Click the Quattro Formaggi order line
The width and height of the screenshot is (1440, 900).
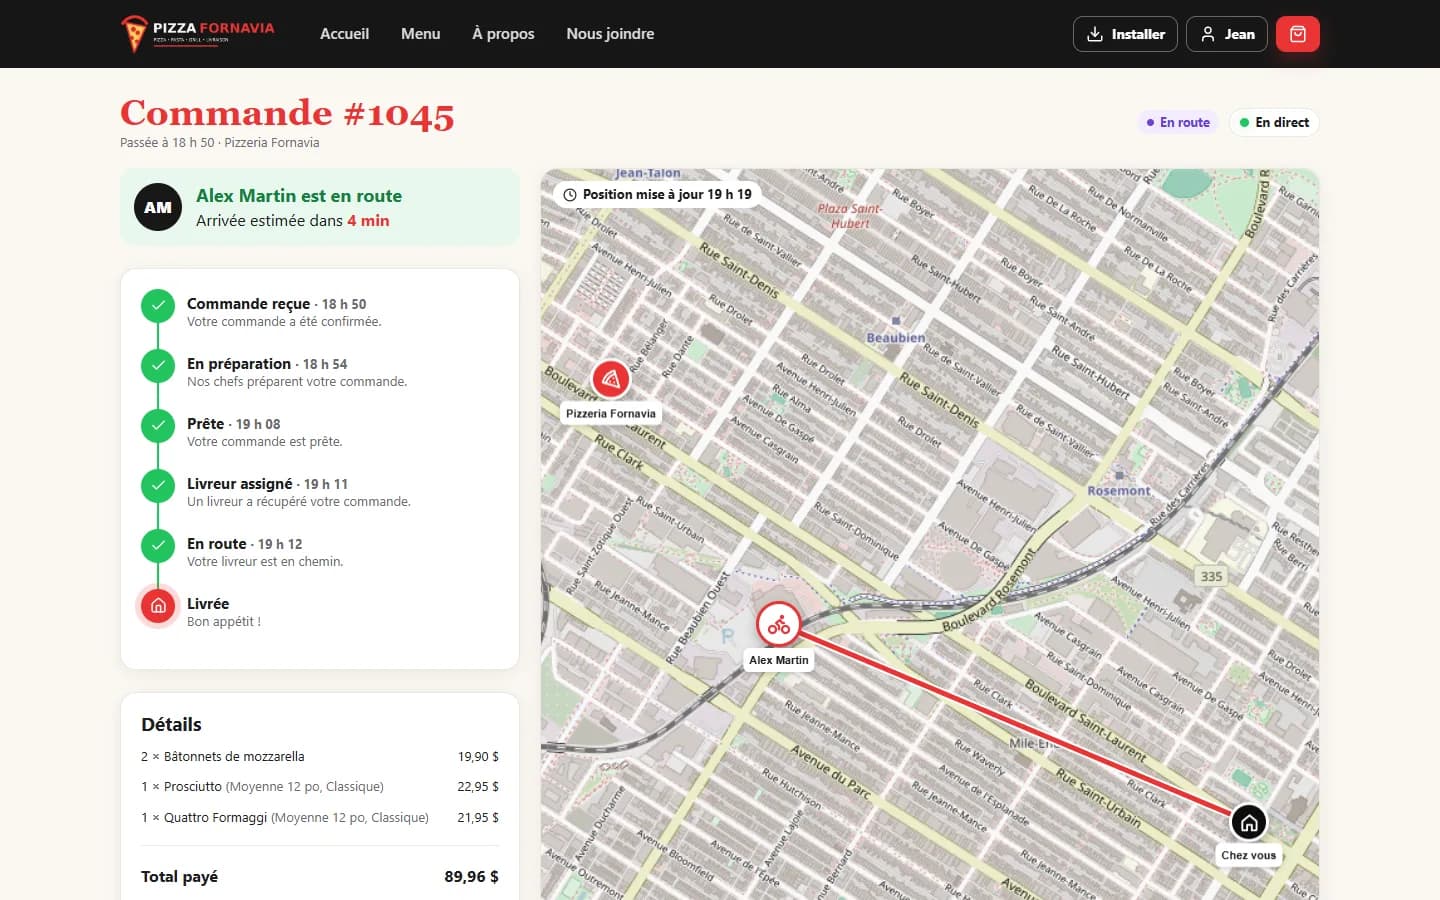[320, 818]
